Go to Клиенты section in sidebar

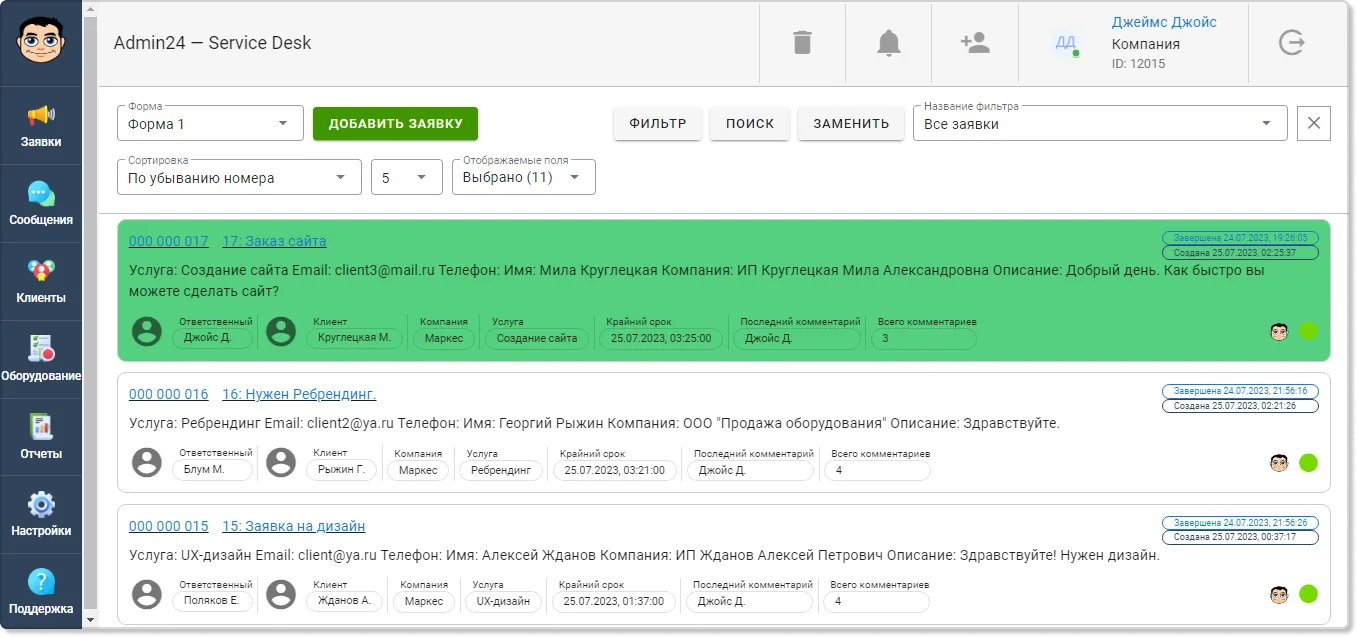(41, 282)
